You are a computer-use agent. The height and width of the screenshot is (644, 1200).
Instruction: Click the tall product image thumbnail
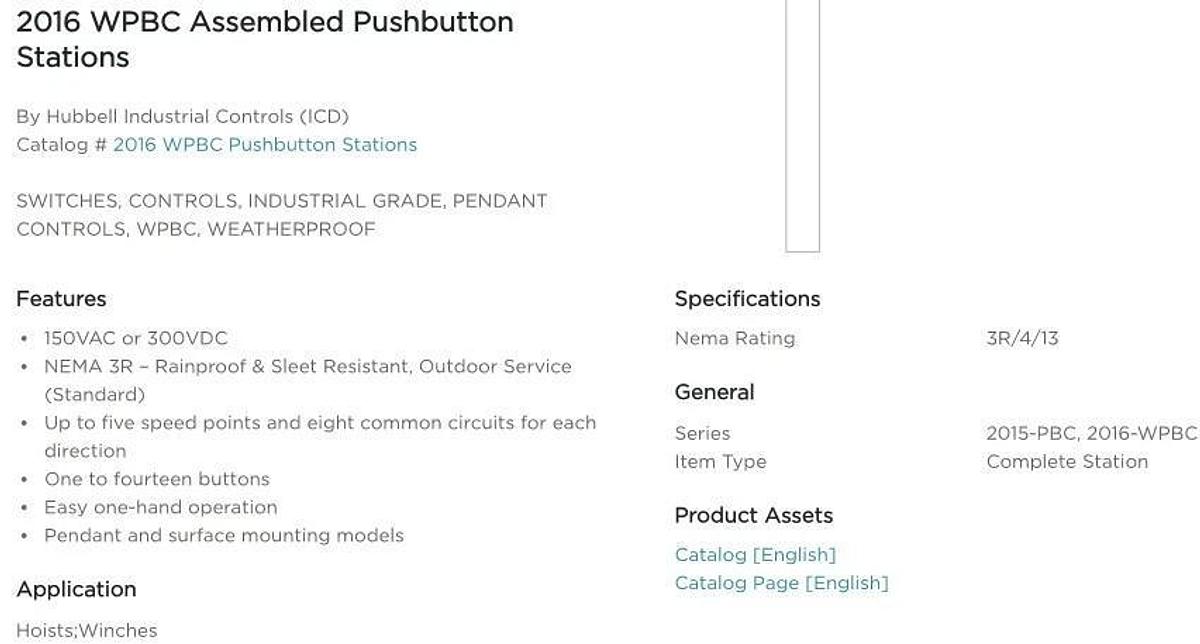pos(802,126)
